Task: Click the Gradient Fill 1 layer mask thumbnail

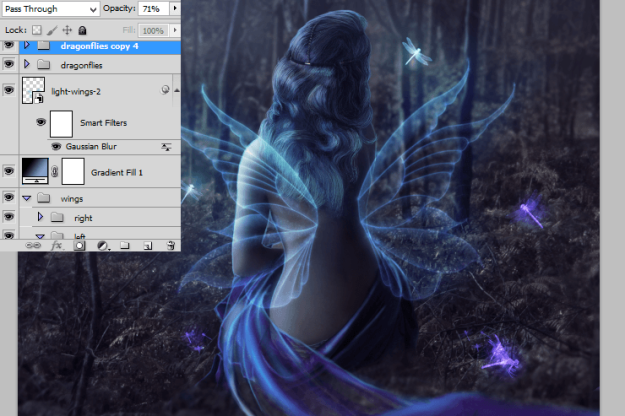Action: (73, 171)
